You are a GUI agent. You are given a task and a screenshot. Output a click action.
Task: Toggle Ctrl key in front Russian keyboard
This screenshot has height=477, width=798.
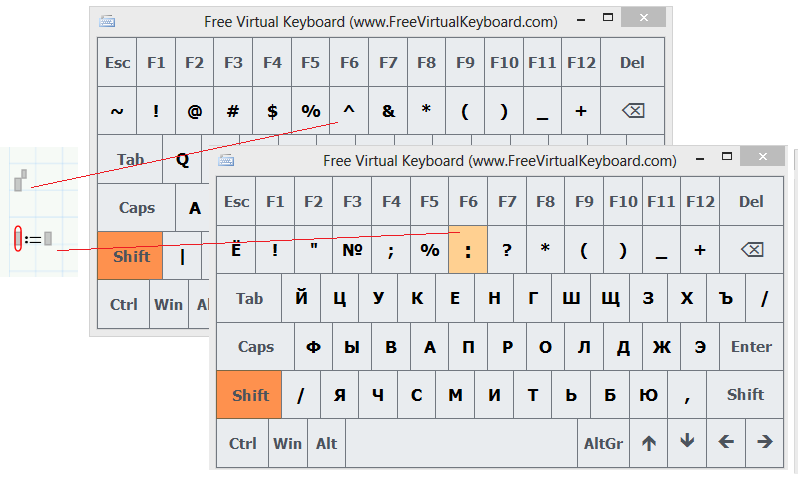click(x=242, y=443)
